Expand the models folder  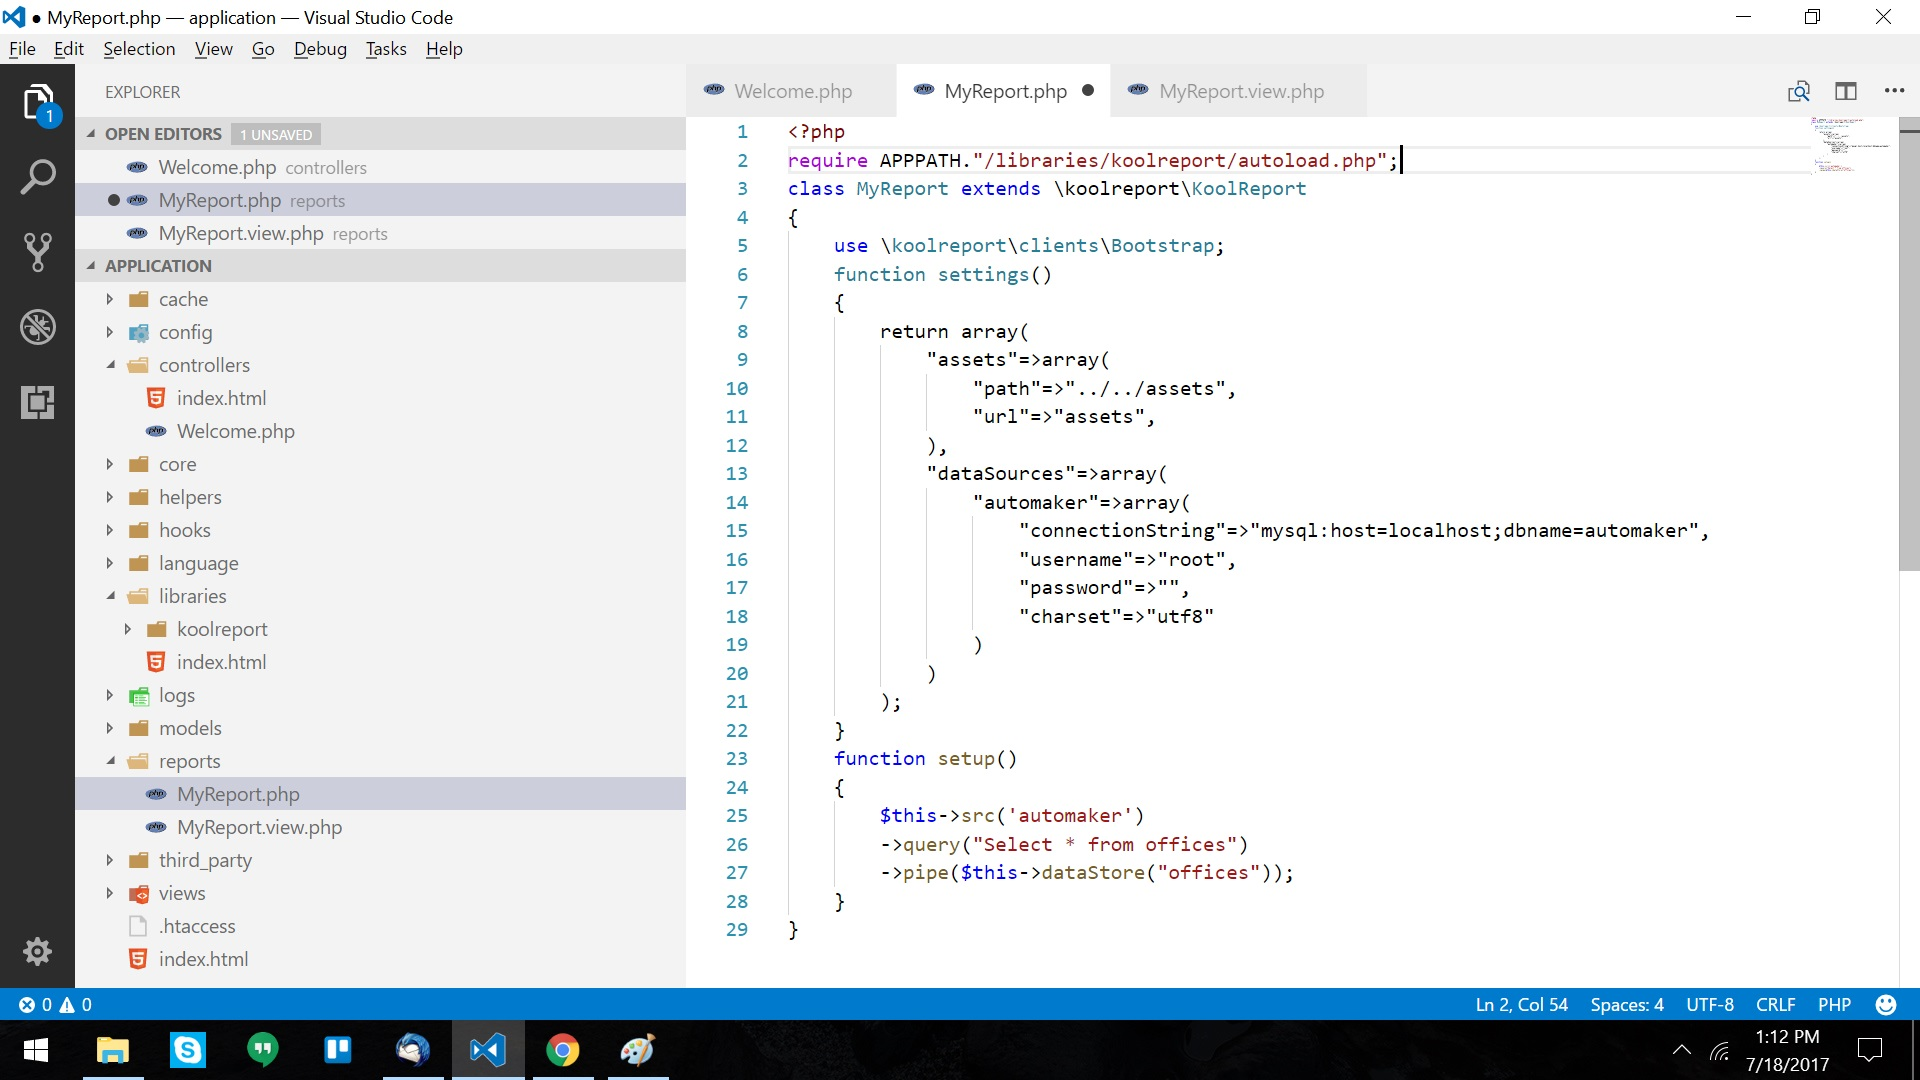tap(110, 728)
